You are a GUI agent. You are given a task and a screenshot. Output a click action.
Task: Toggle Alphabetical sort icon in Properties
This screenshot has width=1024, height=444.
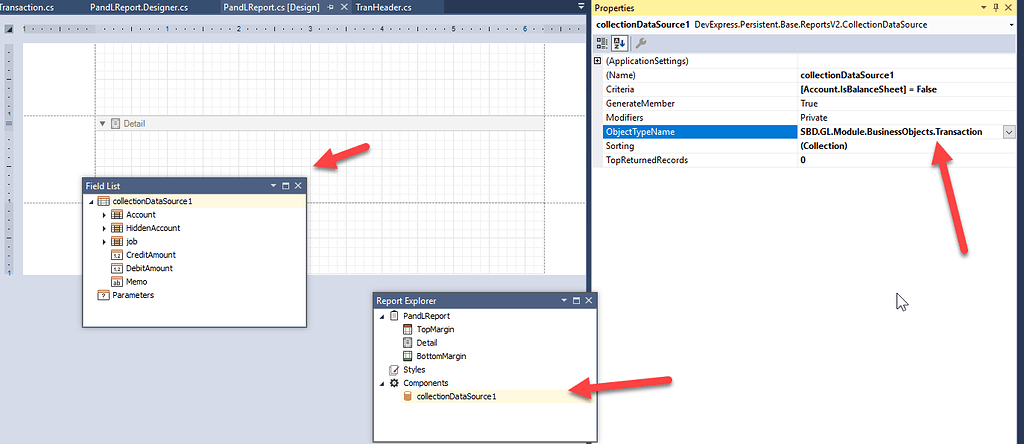coord(619,42)
